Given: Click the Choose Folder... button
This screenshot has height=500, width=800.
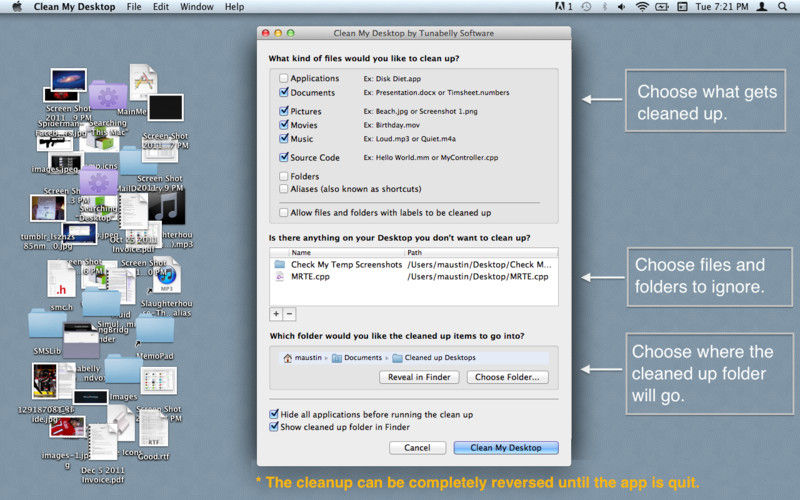Looking at the screenshot, I should 507,377.
